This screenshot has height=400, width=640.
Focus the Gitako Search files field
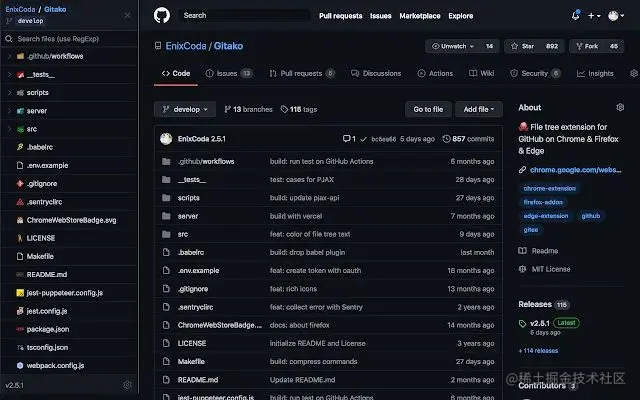[x=69, y=39]
